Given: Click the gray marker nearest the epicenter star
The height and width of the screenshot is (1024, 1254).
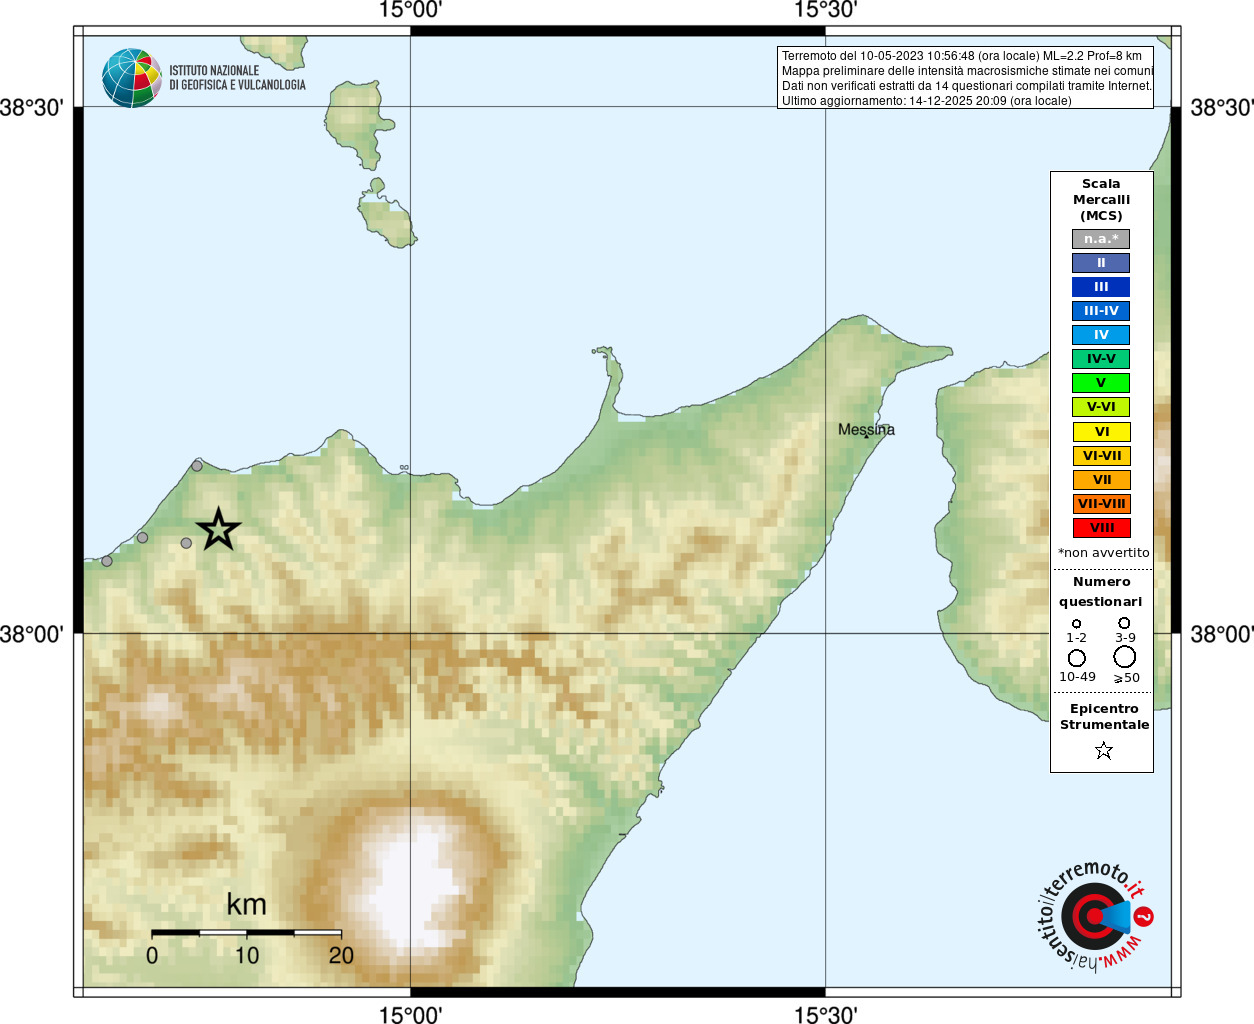Looking at the screenshot, I should tap(186, 543).
